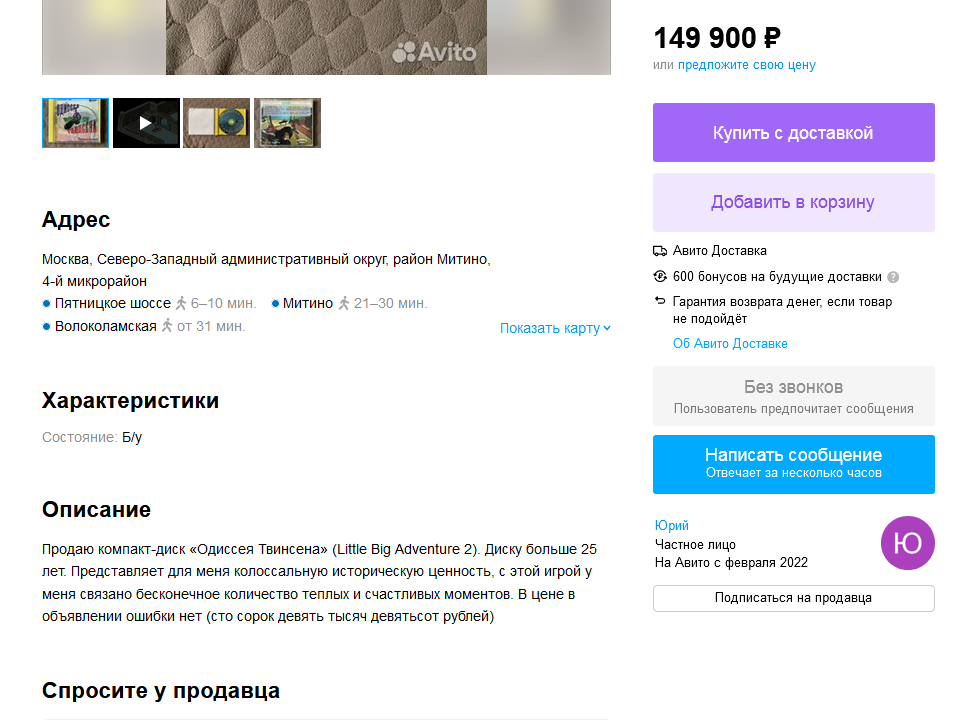Click the blue dot beside Пятницкое шоссе
Screen dimensions: 965x720
[47, 303]
